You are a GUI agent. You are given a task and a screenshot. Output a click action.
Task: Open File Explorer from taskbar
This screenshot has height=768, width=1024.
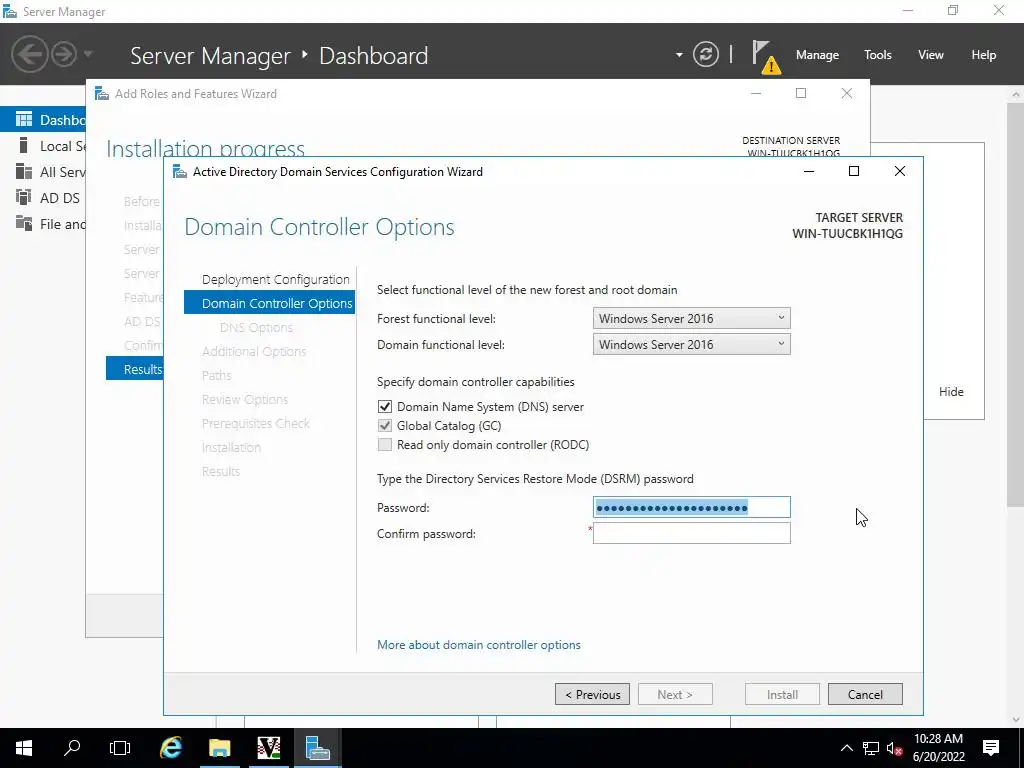click(x=219, y=748)
